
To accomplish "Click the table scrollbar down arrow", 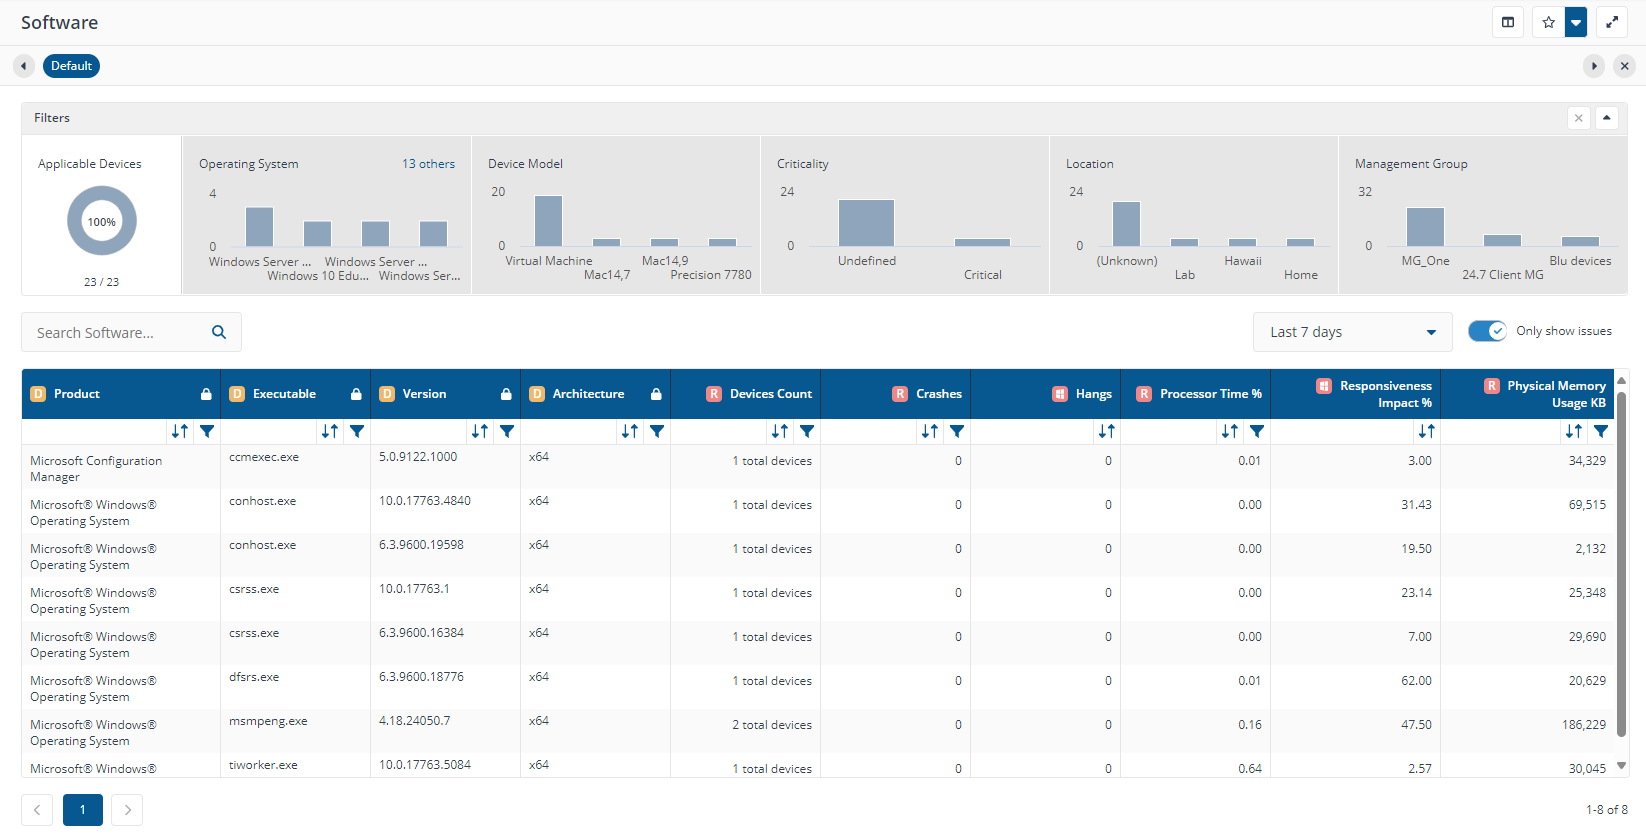I will pyautogui.click(x=1622, y=766).
